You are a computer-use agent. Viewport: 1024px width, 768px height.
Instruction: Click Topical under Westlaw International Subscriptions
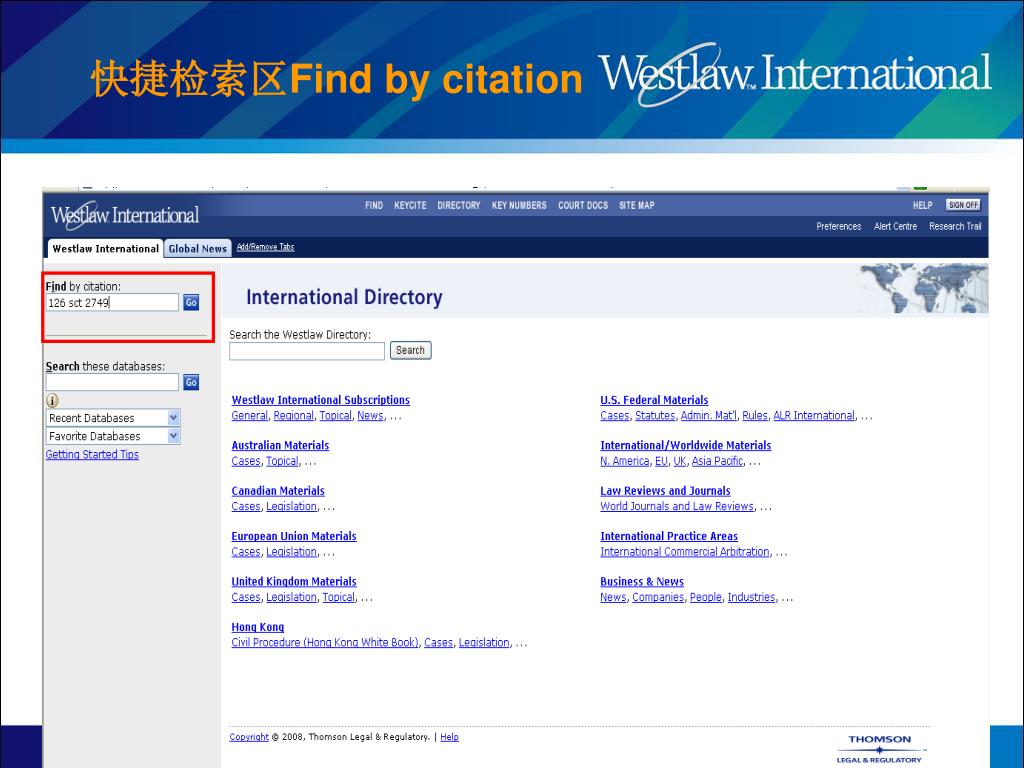point(336,415)
